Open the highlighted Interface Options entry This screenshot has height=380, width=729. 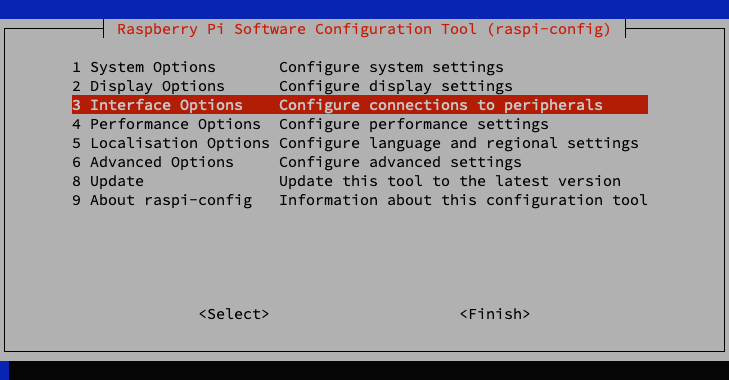click(x=359, y=105)
